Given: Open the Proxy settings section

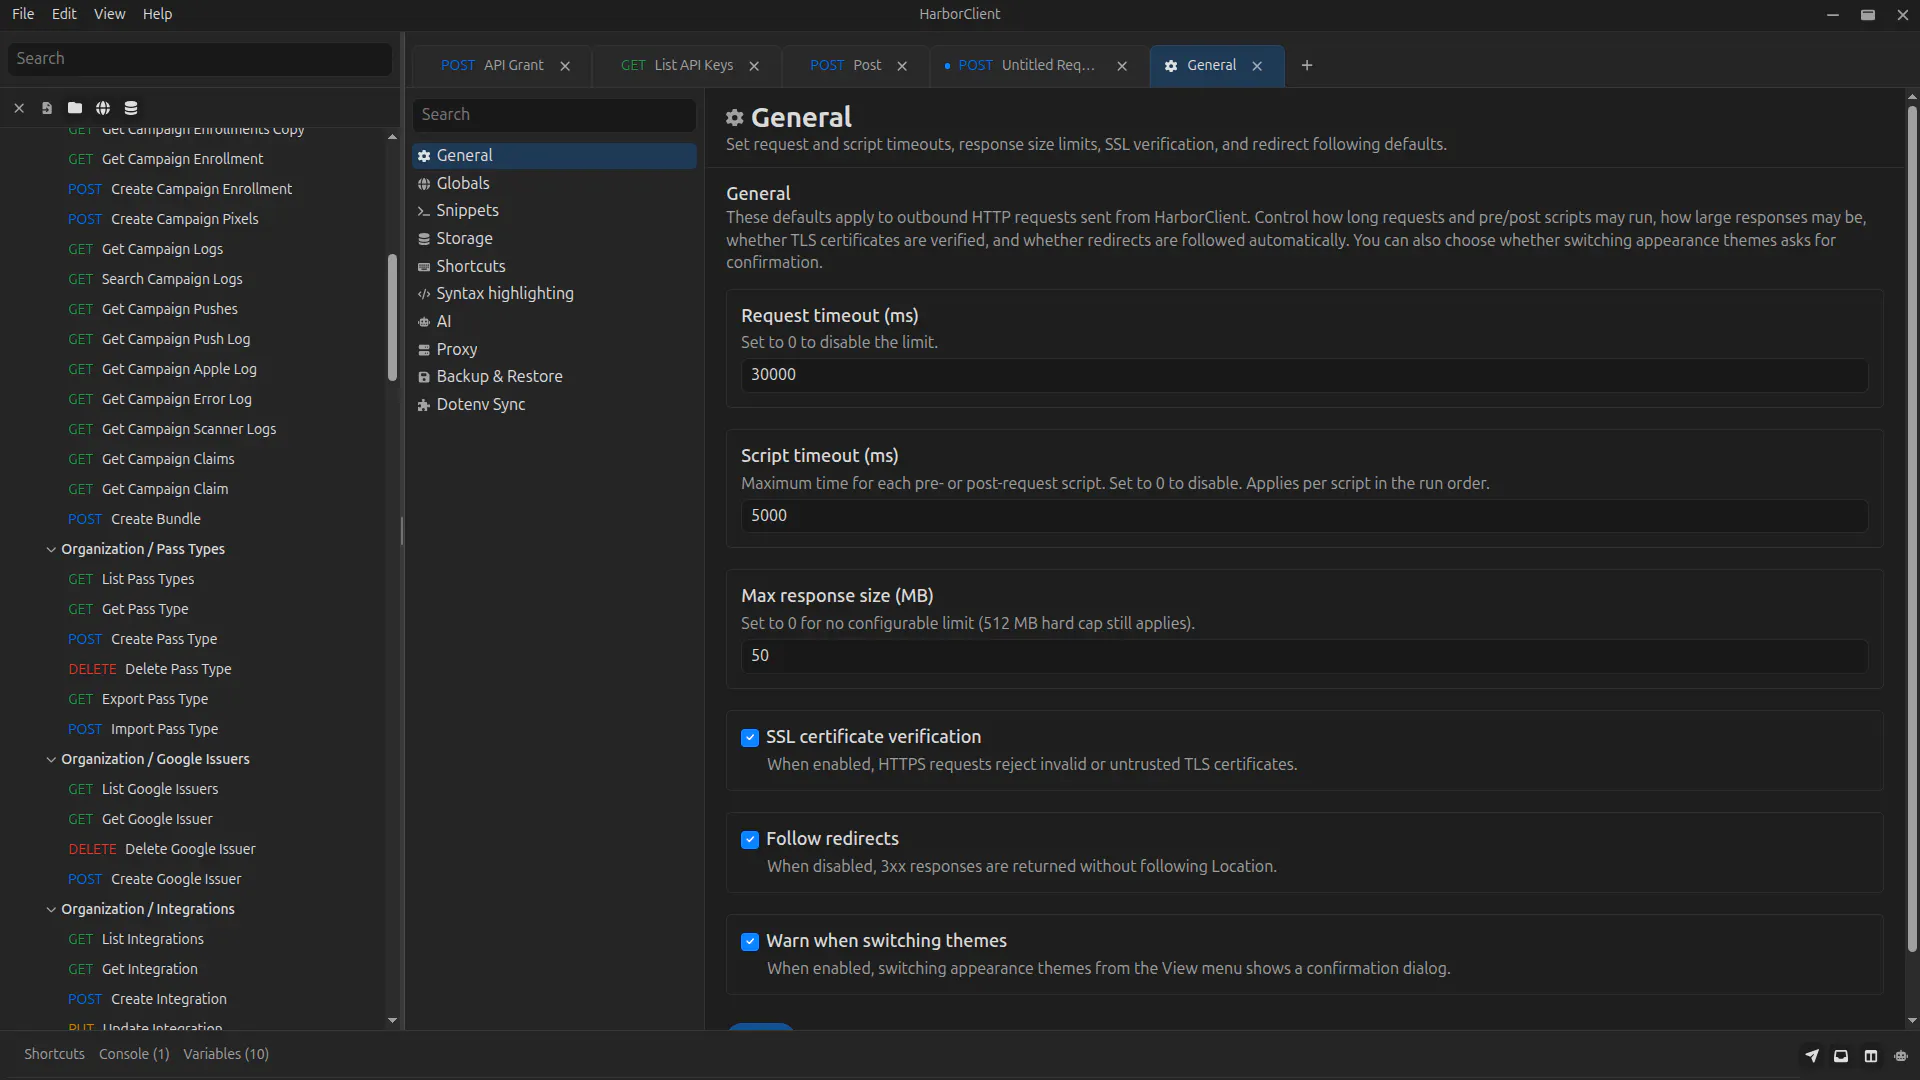Looking at the screenshot, I should click(554, 350).
